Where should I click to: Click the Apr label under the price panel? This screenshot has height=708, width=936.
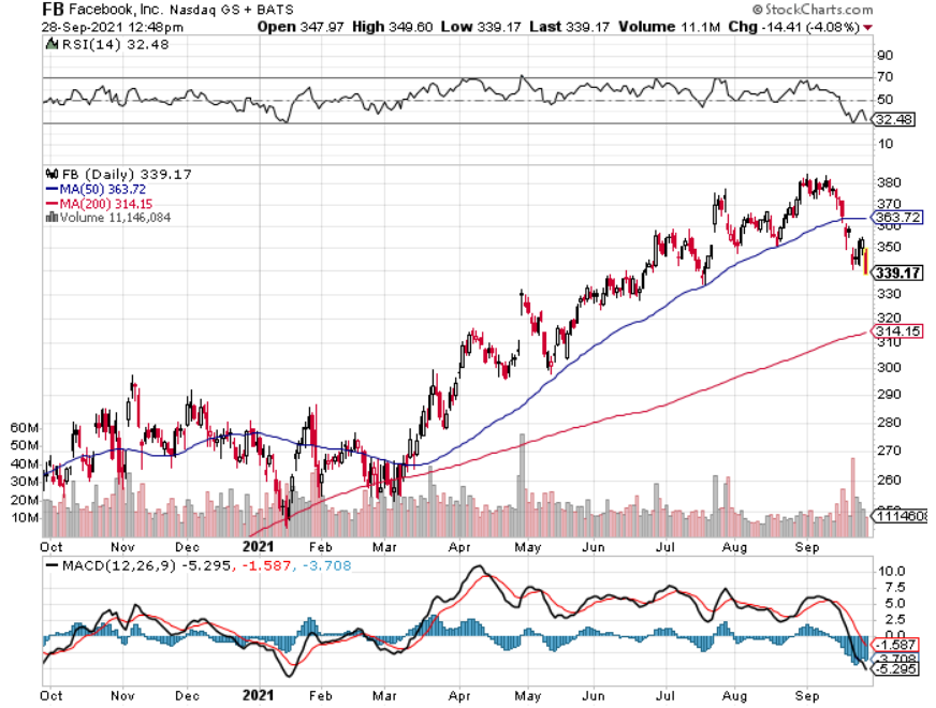[x=460, y=547]
